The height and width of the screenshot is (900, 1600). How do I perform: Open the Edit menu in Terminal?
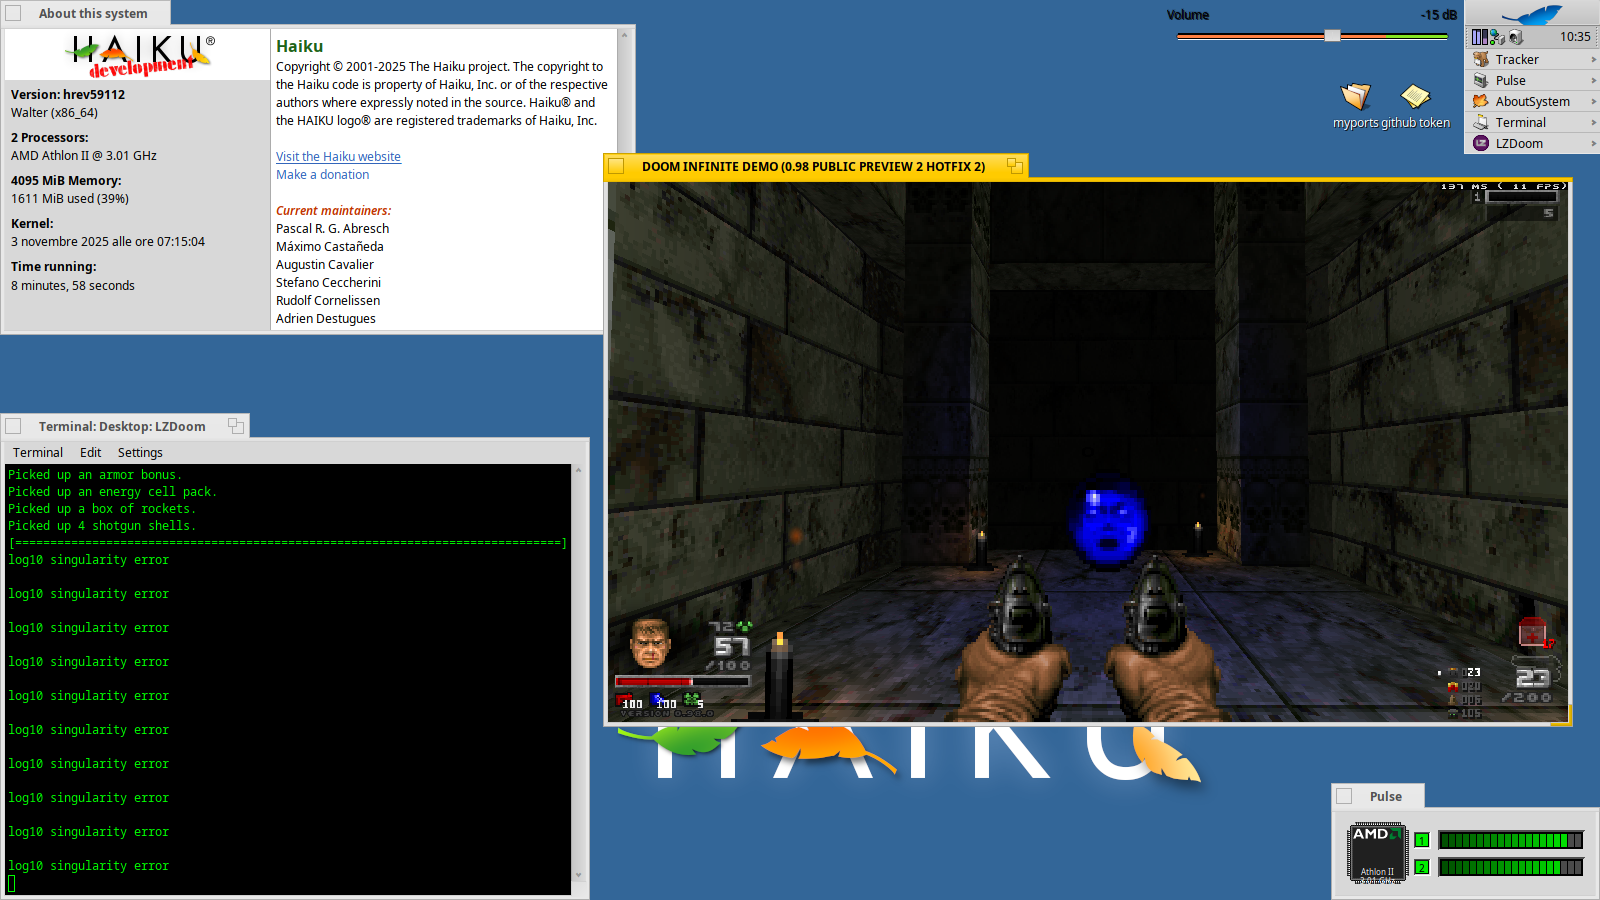90,453
